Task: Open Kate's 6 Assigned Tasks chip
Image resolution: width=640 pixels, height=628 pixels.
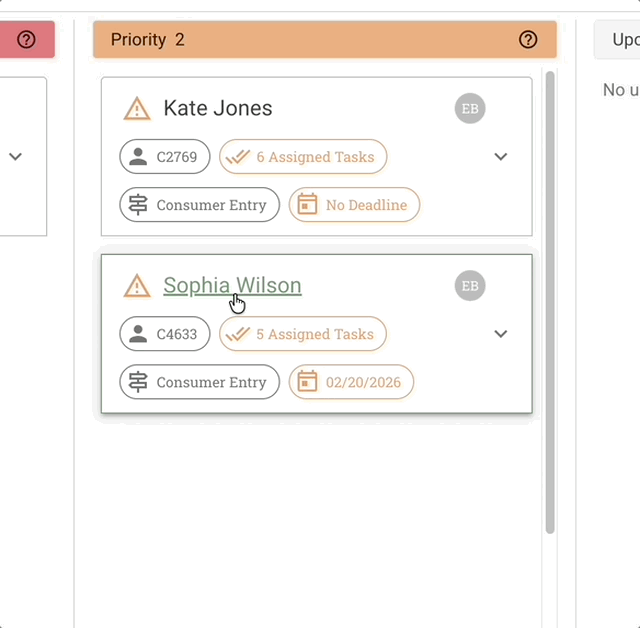Action: coord(303,157)
